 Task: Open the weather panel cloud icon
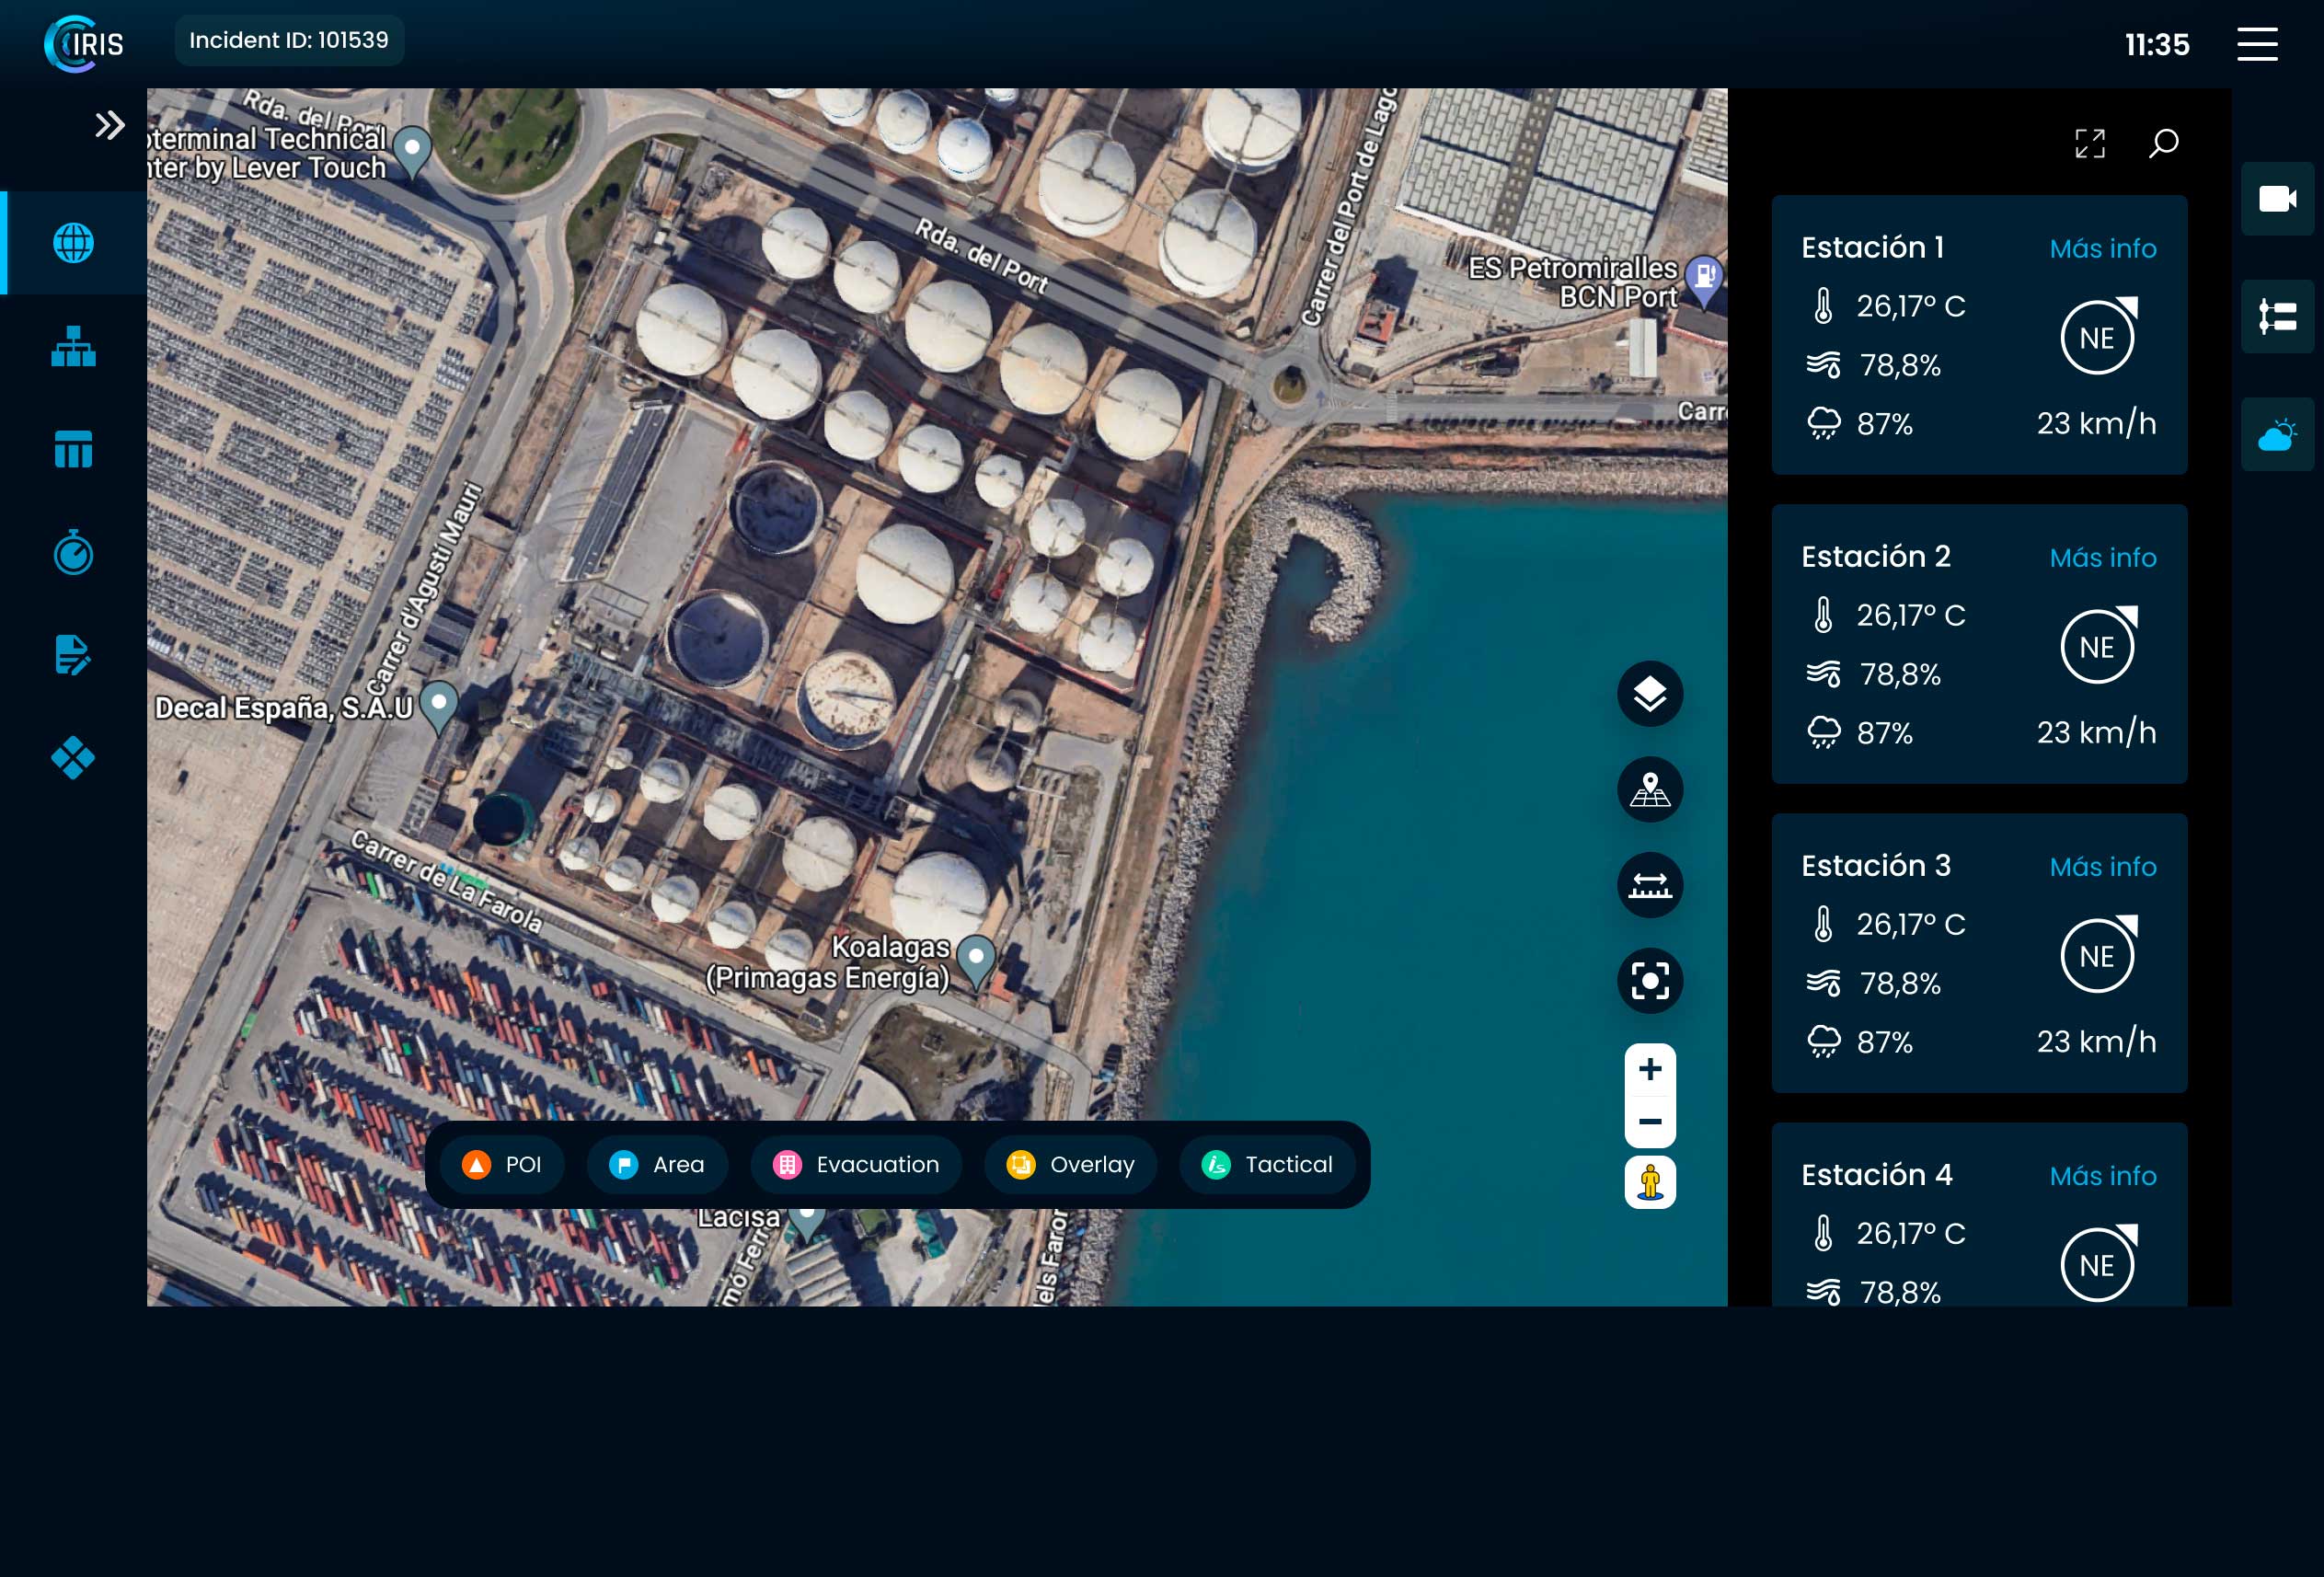(2276, 435)
